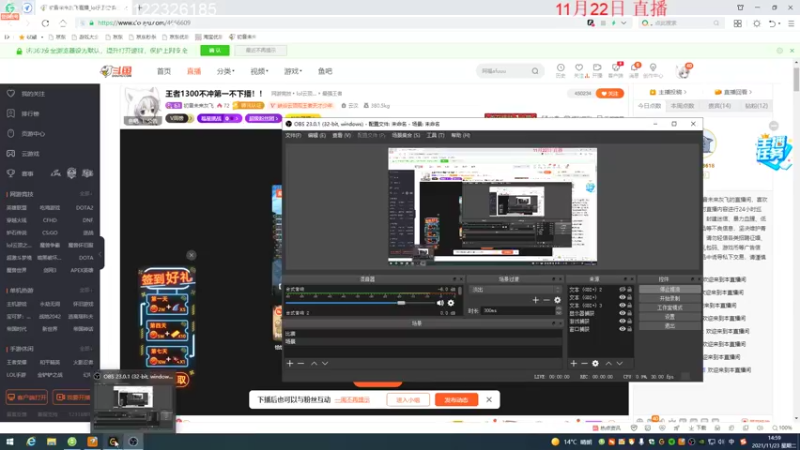Viewport: 800px width, 450px height.
Task: Open 编辑(E) menu in OBS
Action: coord(316,135)
